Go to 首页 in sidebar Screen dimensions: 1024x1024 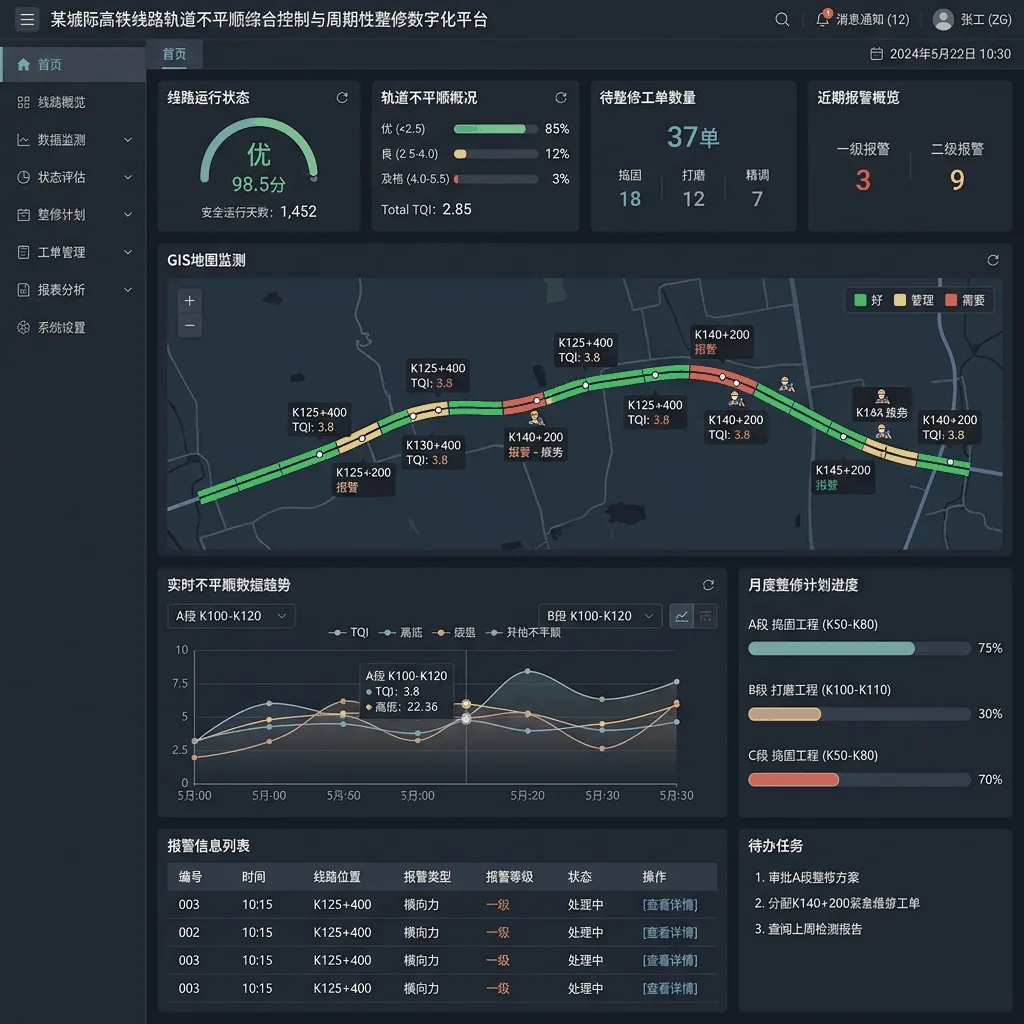coord(72,64)
